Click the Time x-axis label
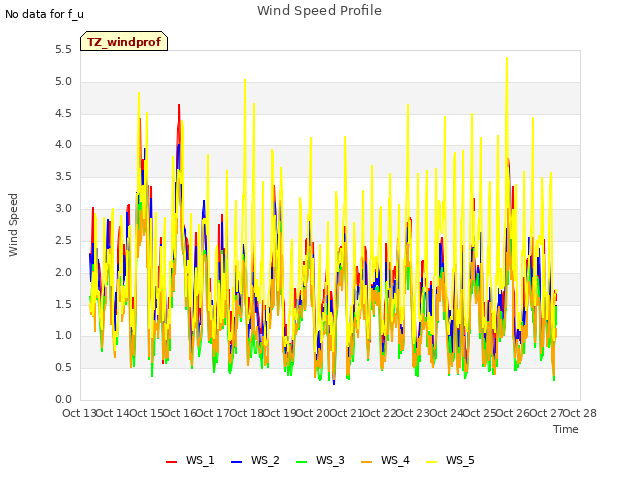The image size is (640, 480). (x=565, y=429)
